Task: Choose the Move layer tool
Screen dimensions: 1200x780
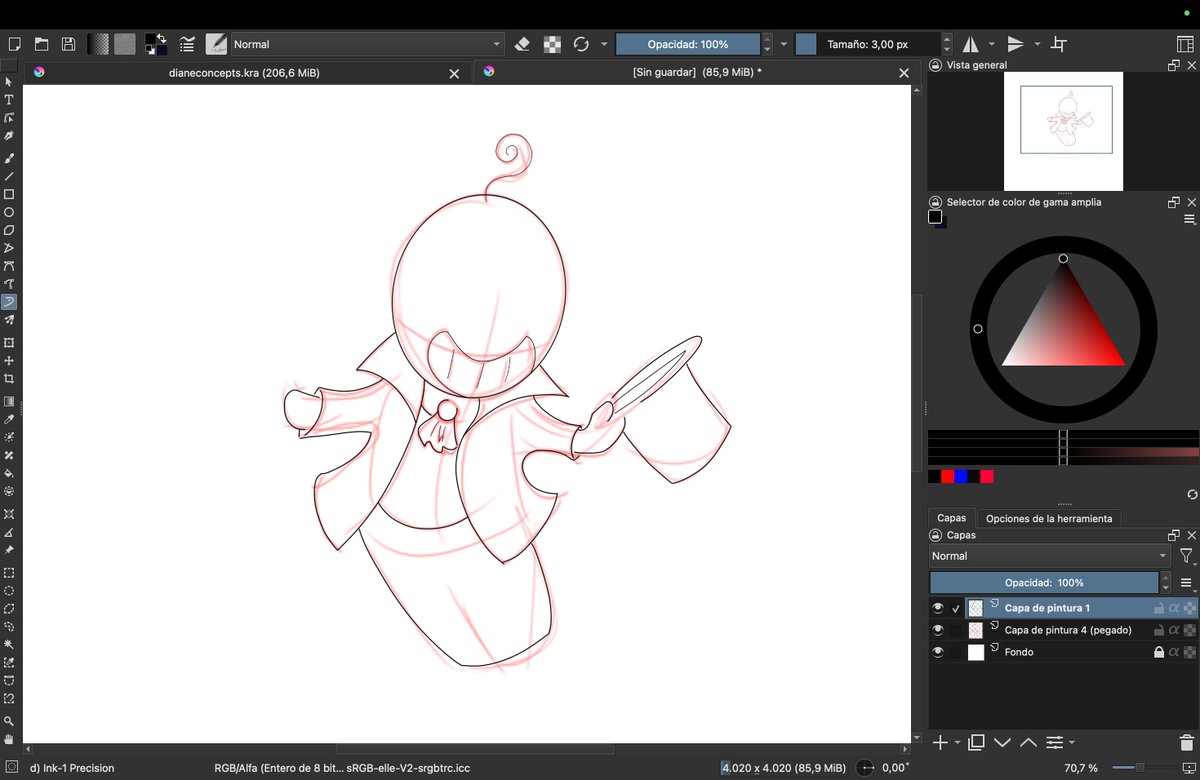Action: pos(9,360)
